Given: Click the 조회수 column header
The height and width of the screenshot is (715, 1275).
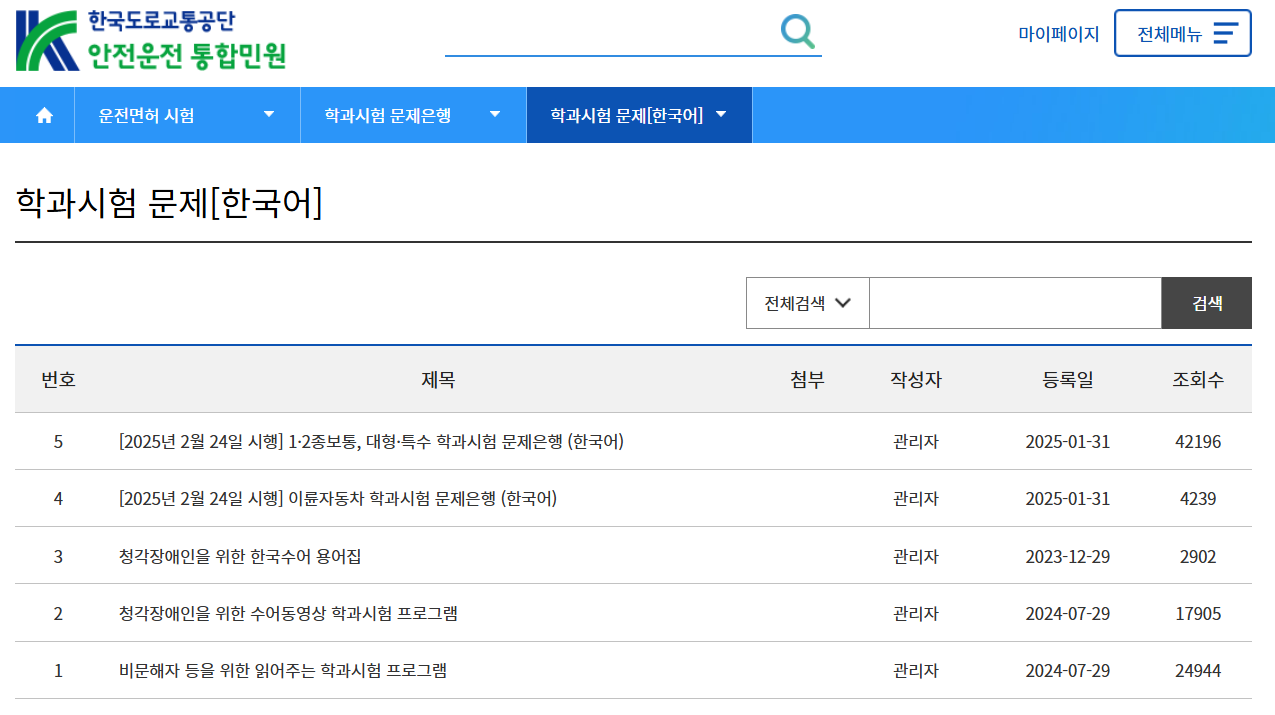Looking at the screenshot, I should coord(1198,380).
